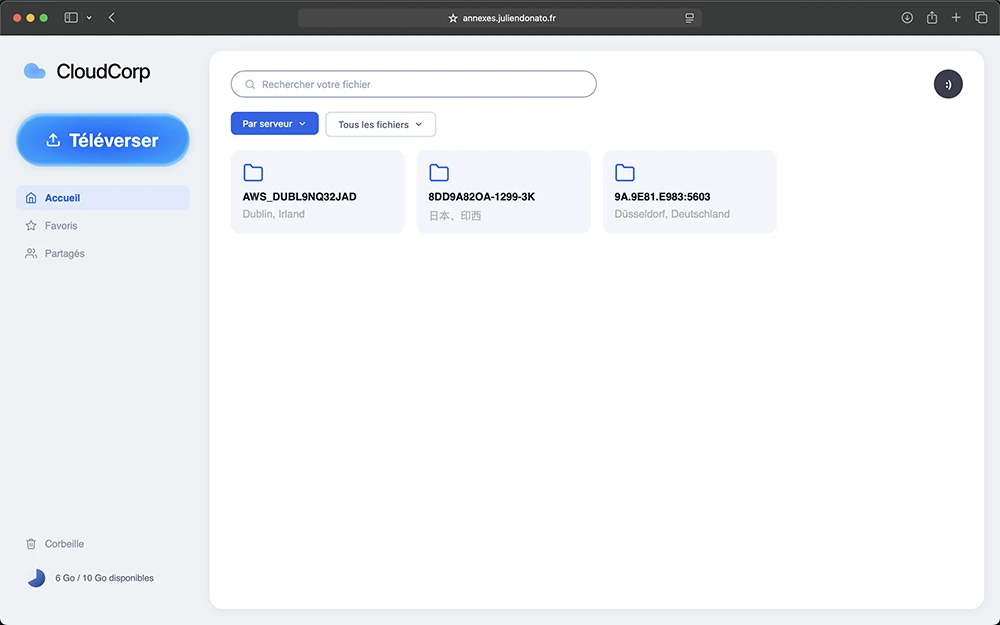Click the Téléverser upload button

coord(103,140)
